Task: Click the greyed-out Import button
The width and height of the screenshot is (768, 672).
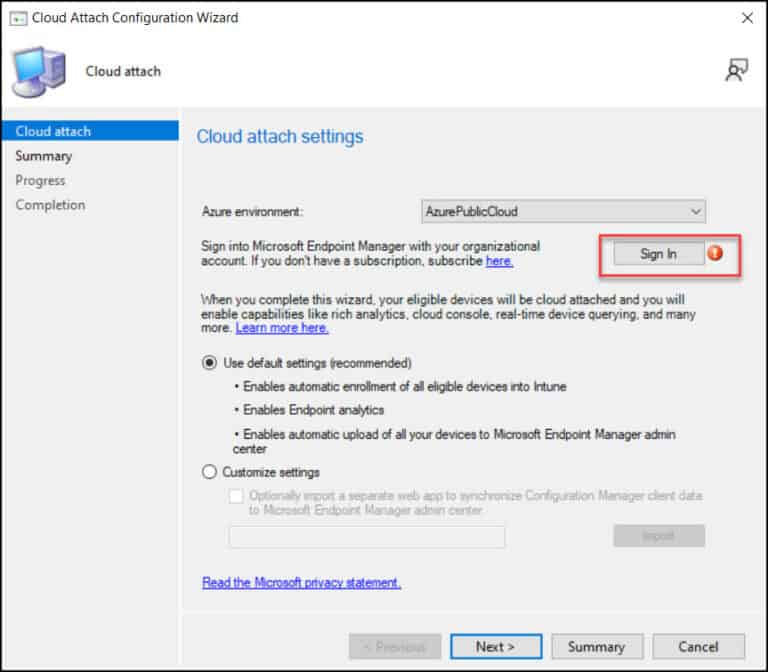Action: [659, 536]
